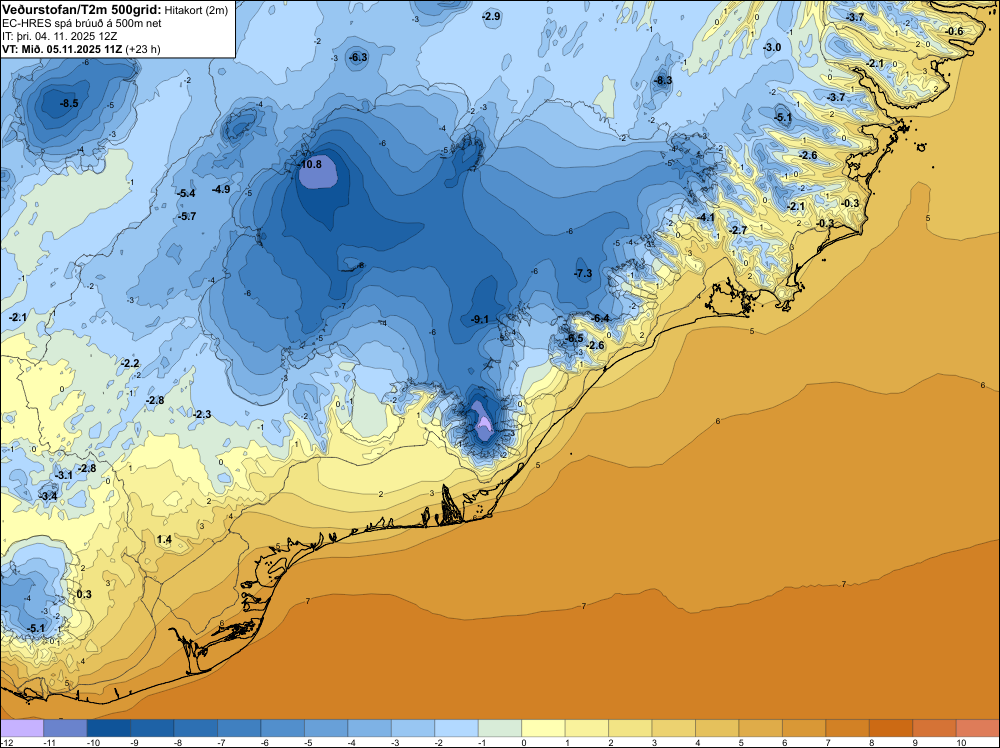Click the -5.7 temperature reading
This screenshot has height=748, width=1000.
[187, 217]
